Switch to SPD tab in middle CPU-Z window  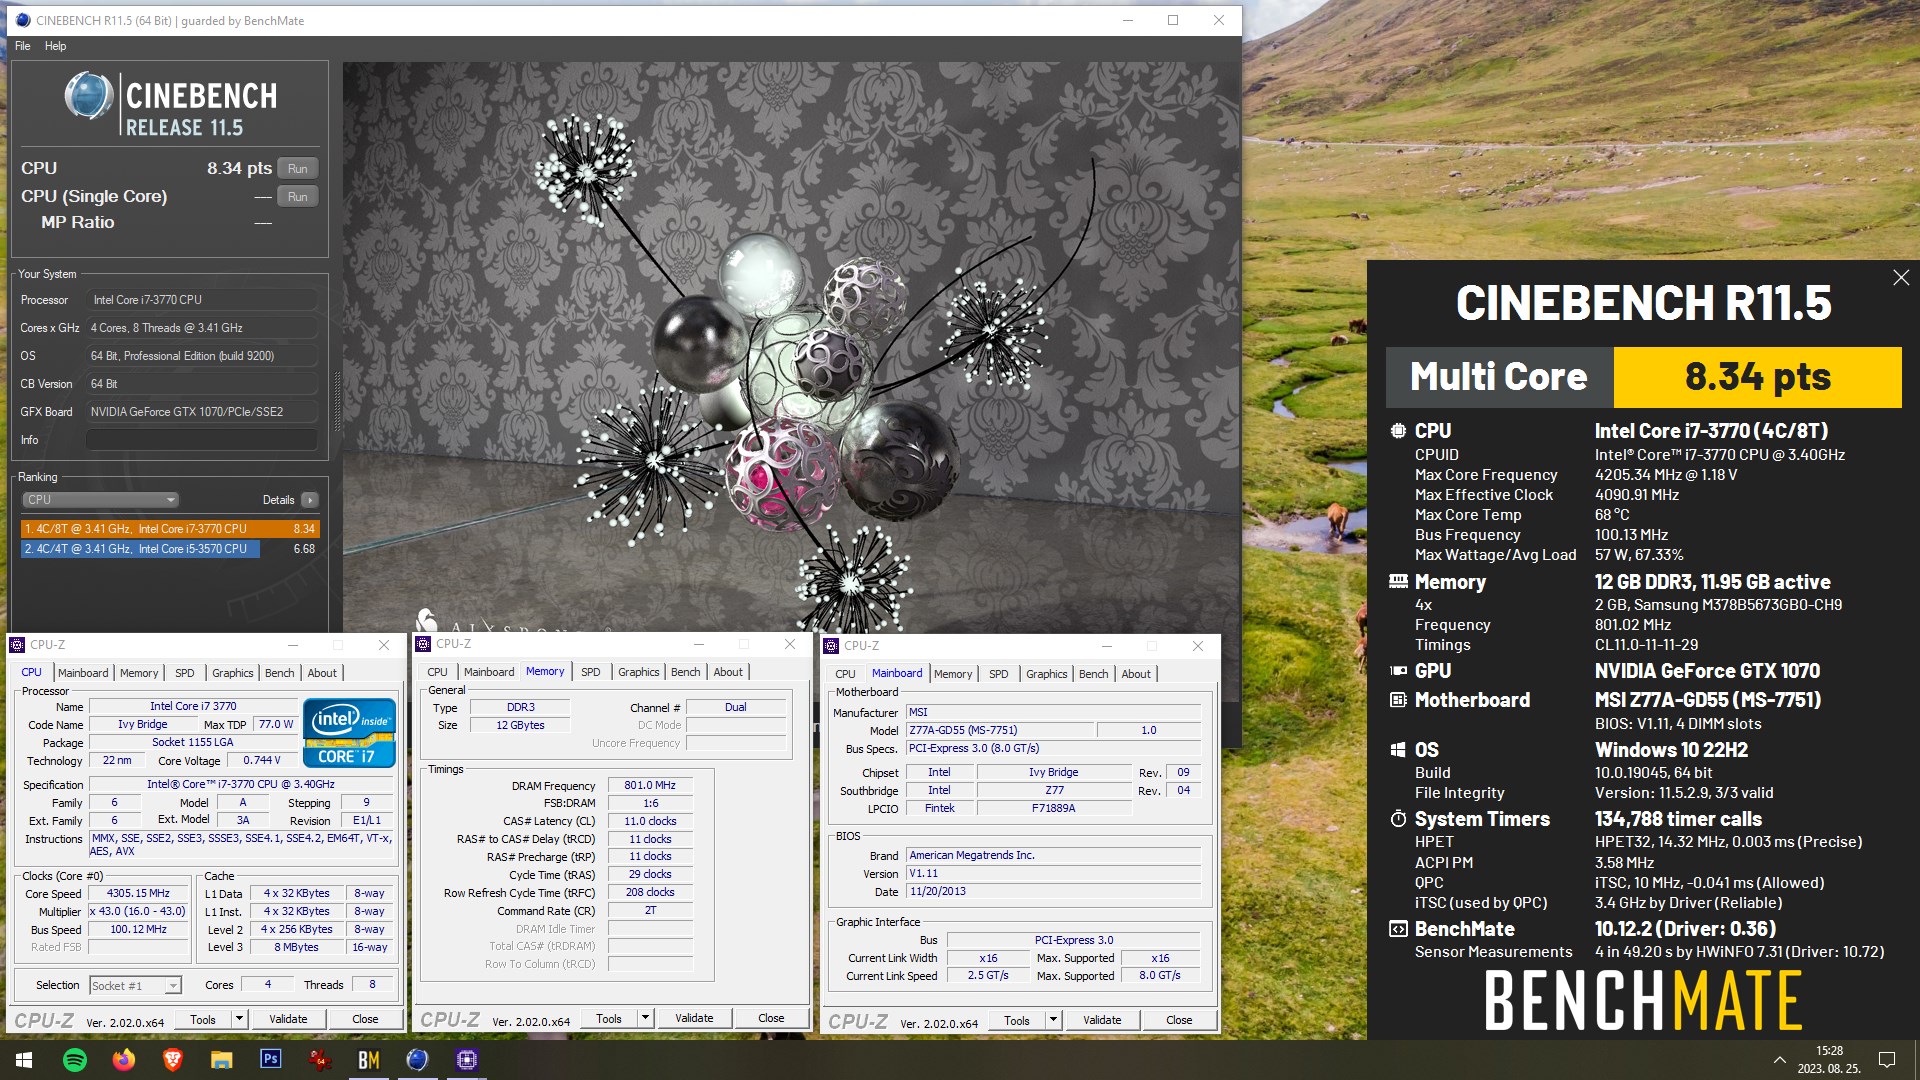pyautogui.click(x=591, y=672)
